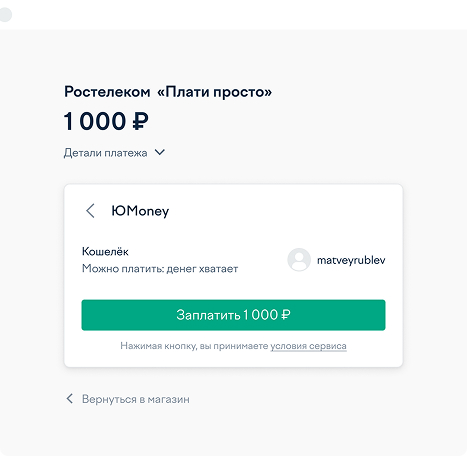This screenshot has width=467, height=456.
Task: Confirm payment with Заплатить 1 000 ₽
Action: pyautogui.click(x=233, y=315)
